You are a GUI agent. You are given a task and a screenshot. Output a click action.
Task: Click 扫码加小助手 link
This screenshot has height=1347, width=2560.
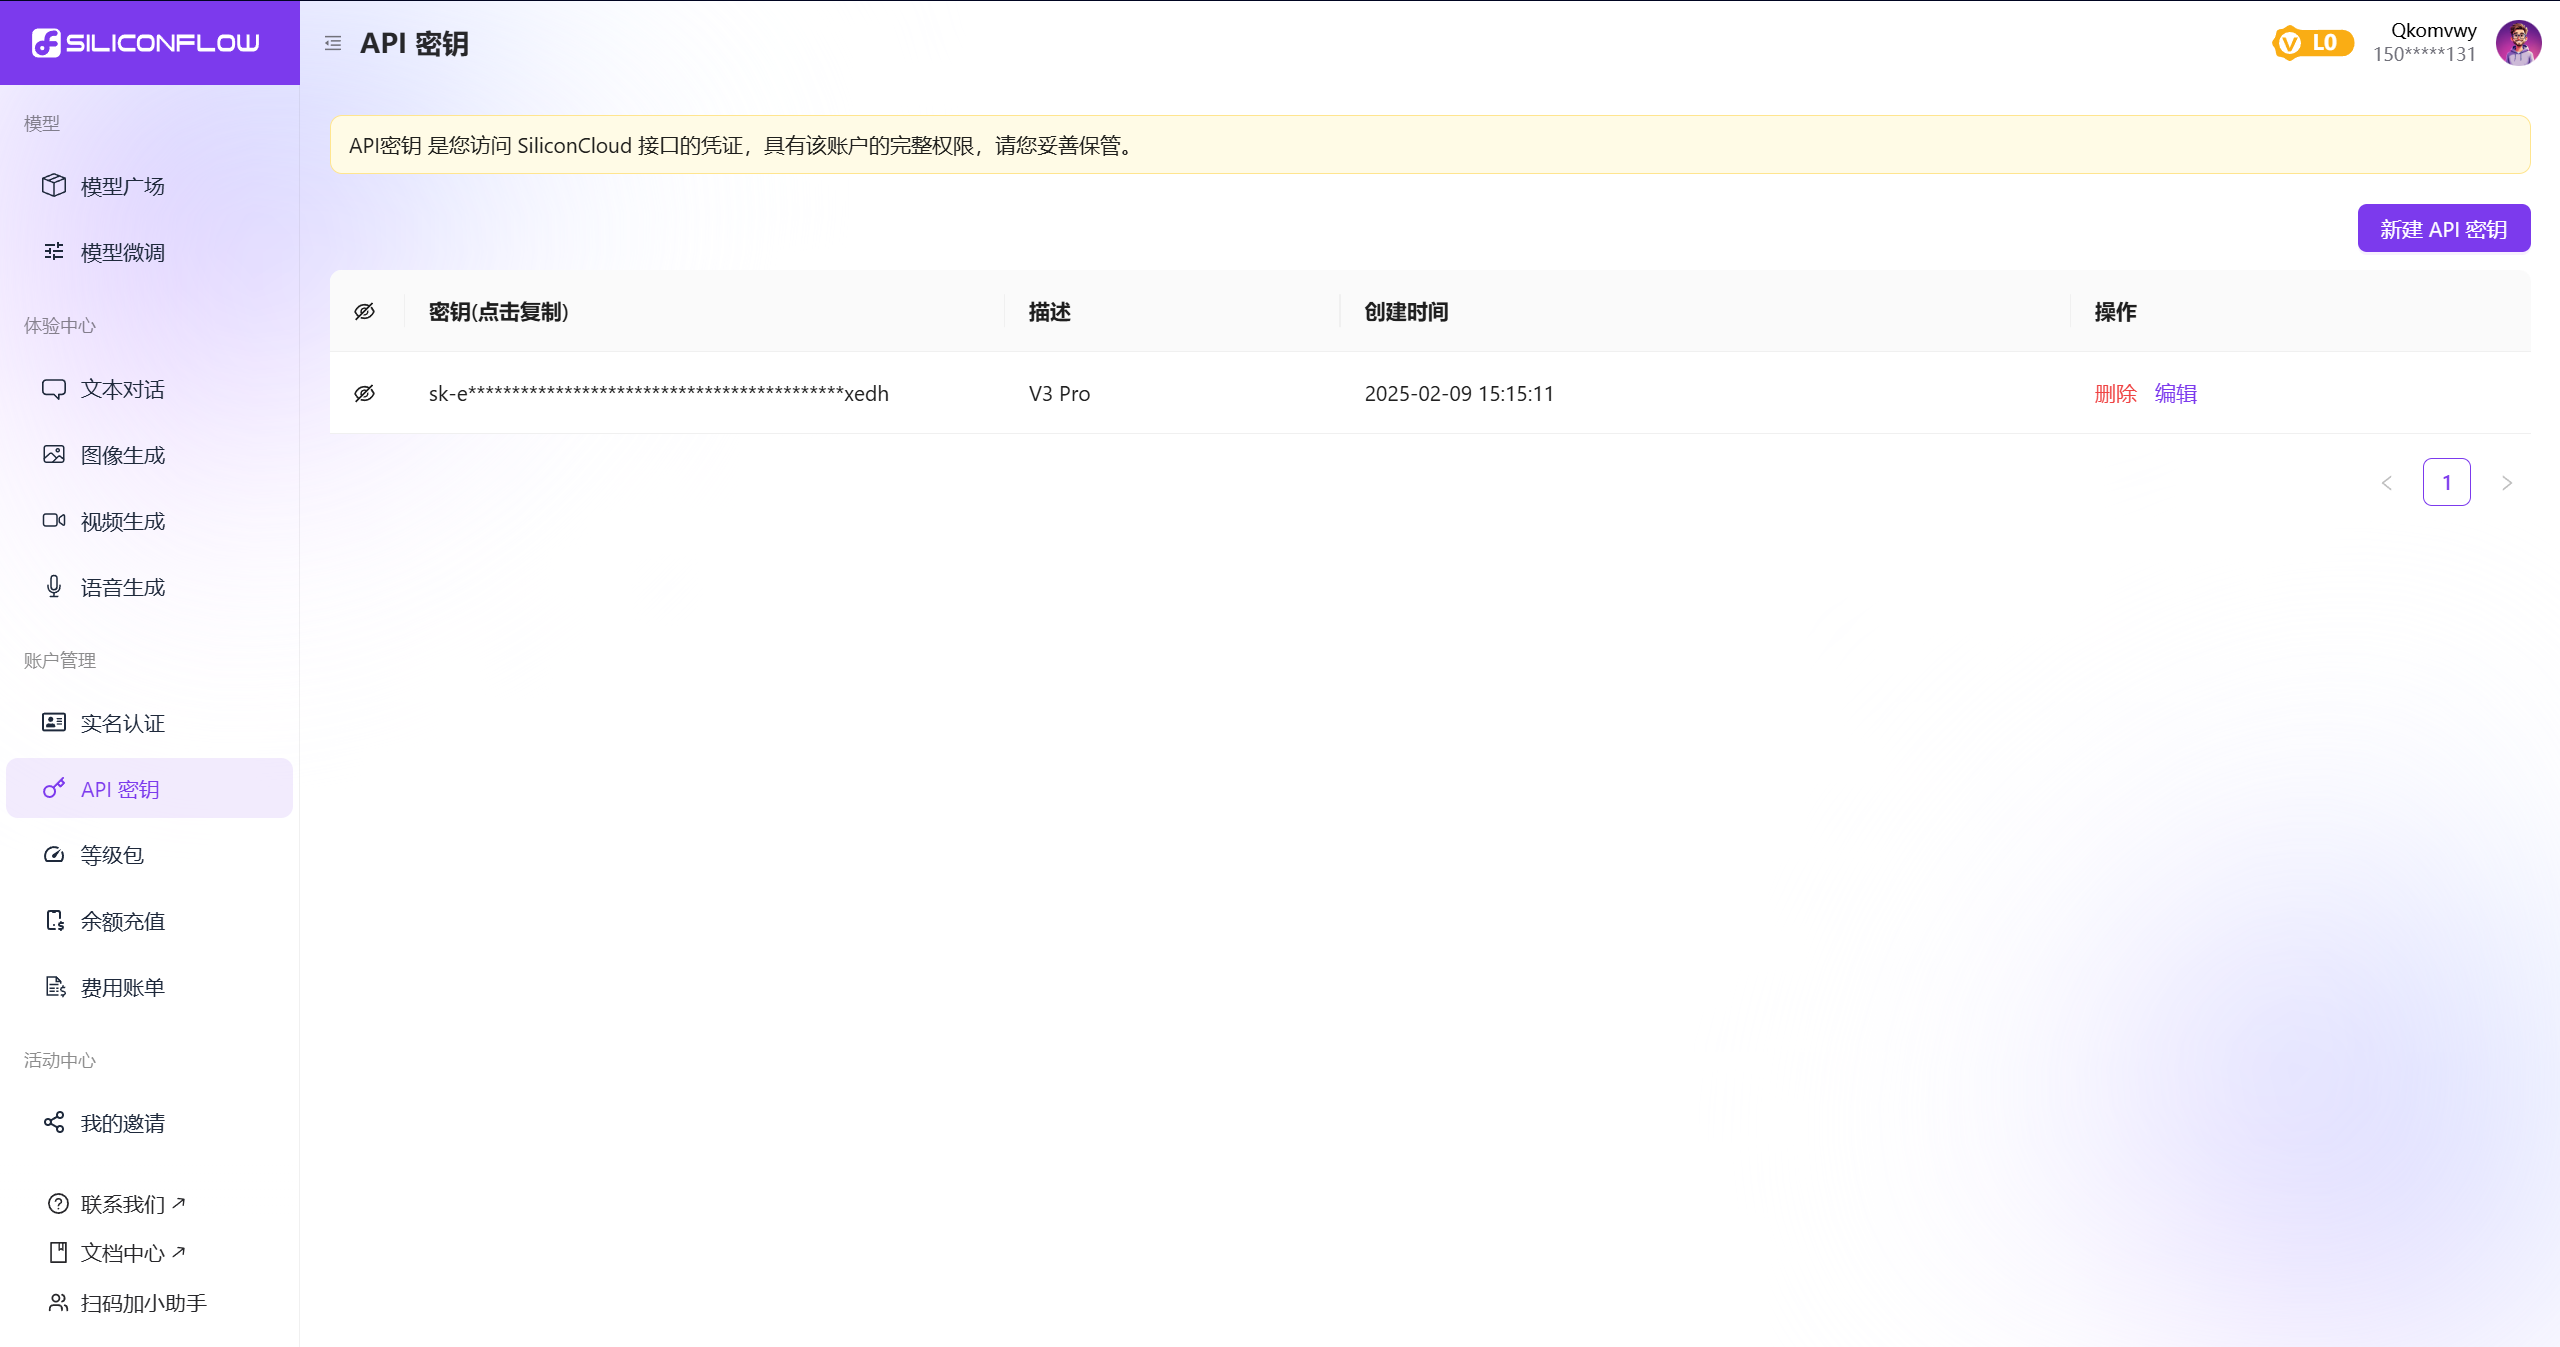pyautogui.click(x=144, y=1303)
